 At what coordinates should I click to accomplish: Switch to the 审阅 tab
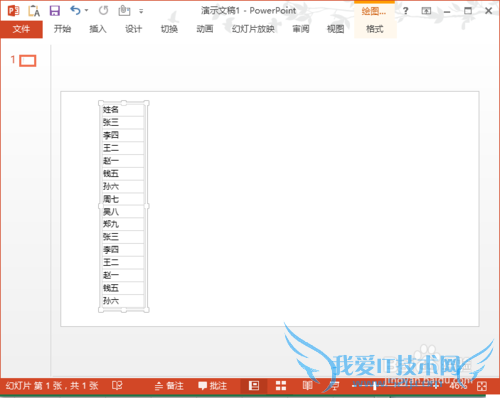click(x=301, y=29)
